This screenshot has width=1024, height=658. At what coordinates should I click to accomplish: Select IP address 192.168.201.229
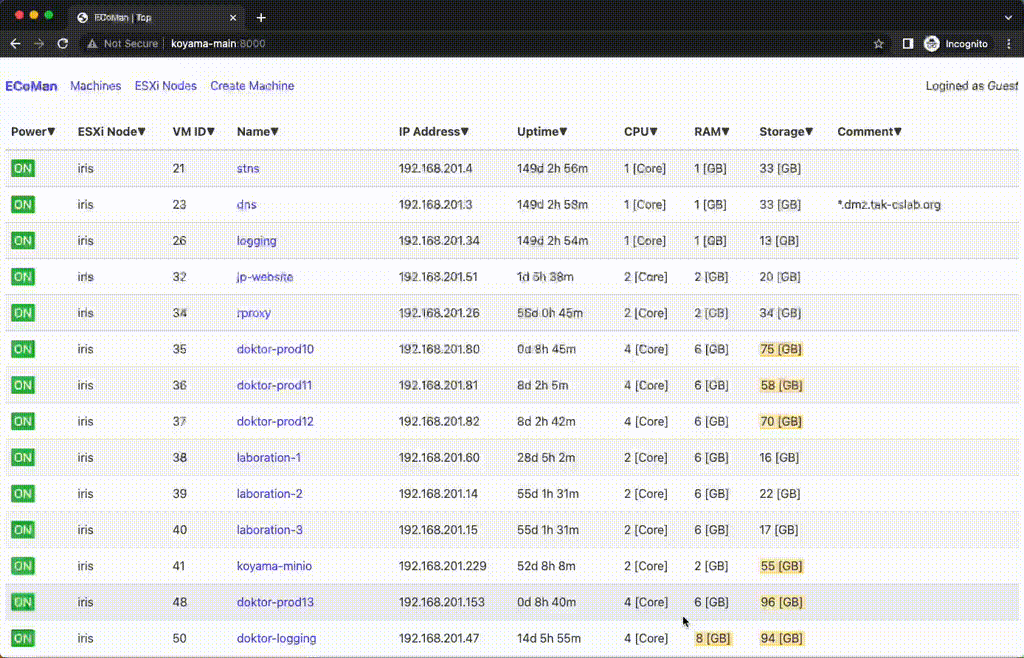click(x=443, y=566)
